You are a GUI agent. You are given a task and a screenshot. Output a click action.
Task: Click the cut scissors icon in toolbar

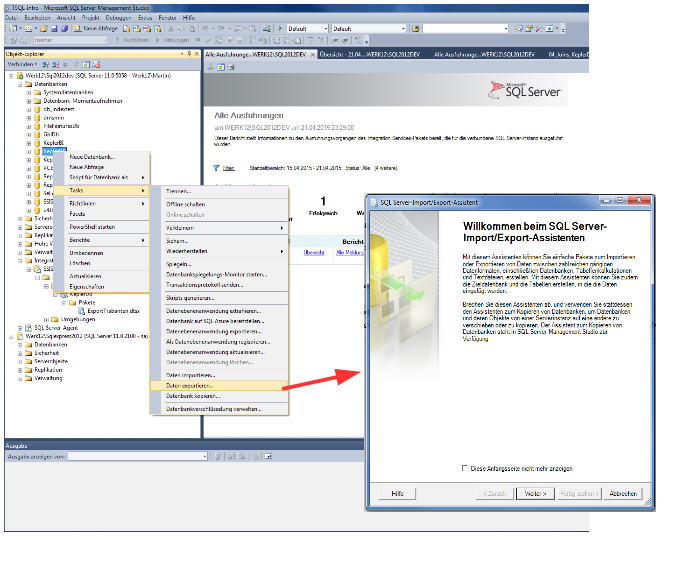pyautogui.click(x=171, y=29)
